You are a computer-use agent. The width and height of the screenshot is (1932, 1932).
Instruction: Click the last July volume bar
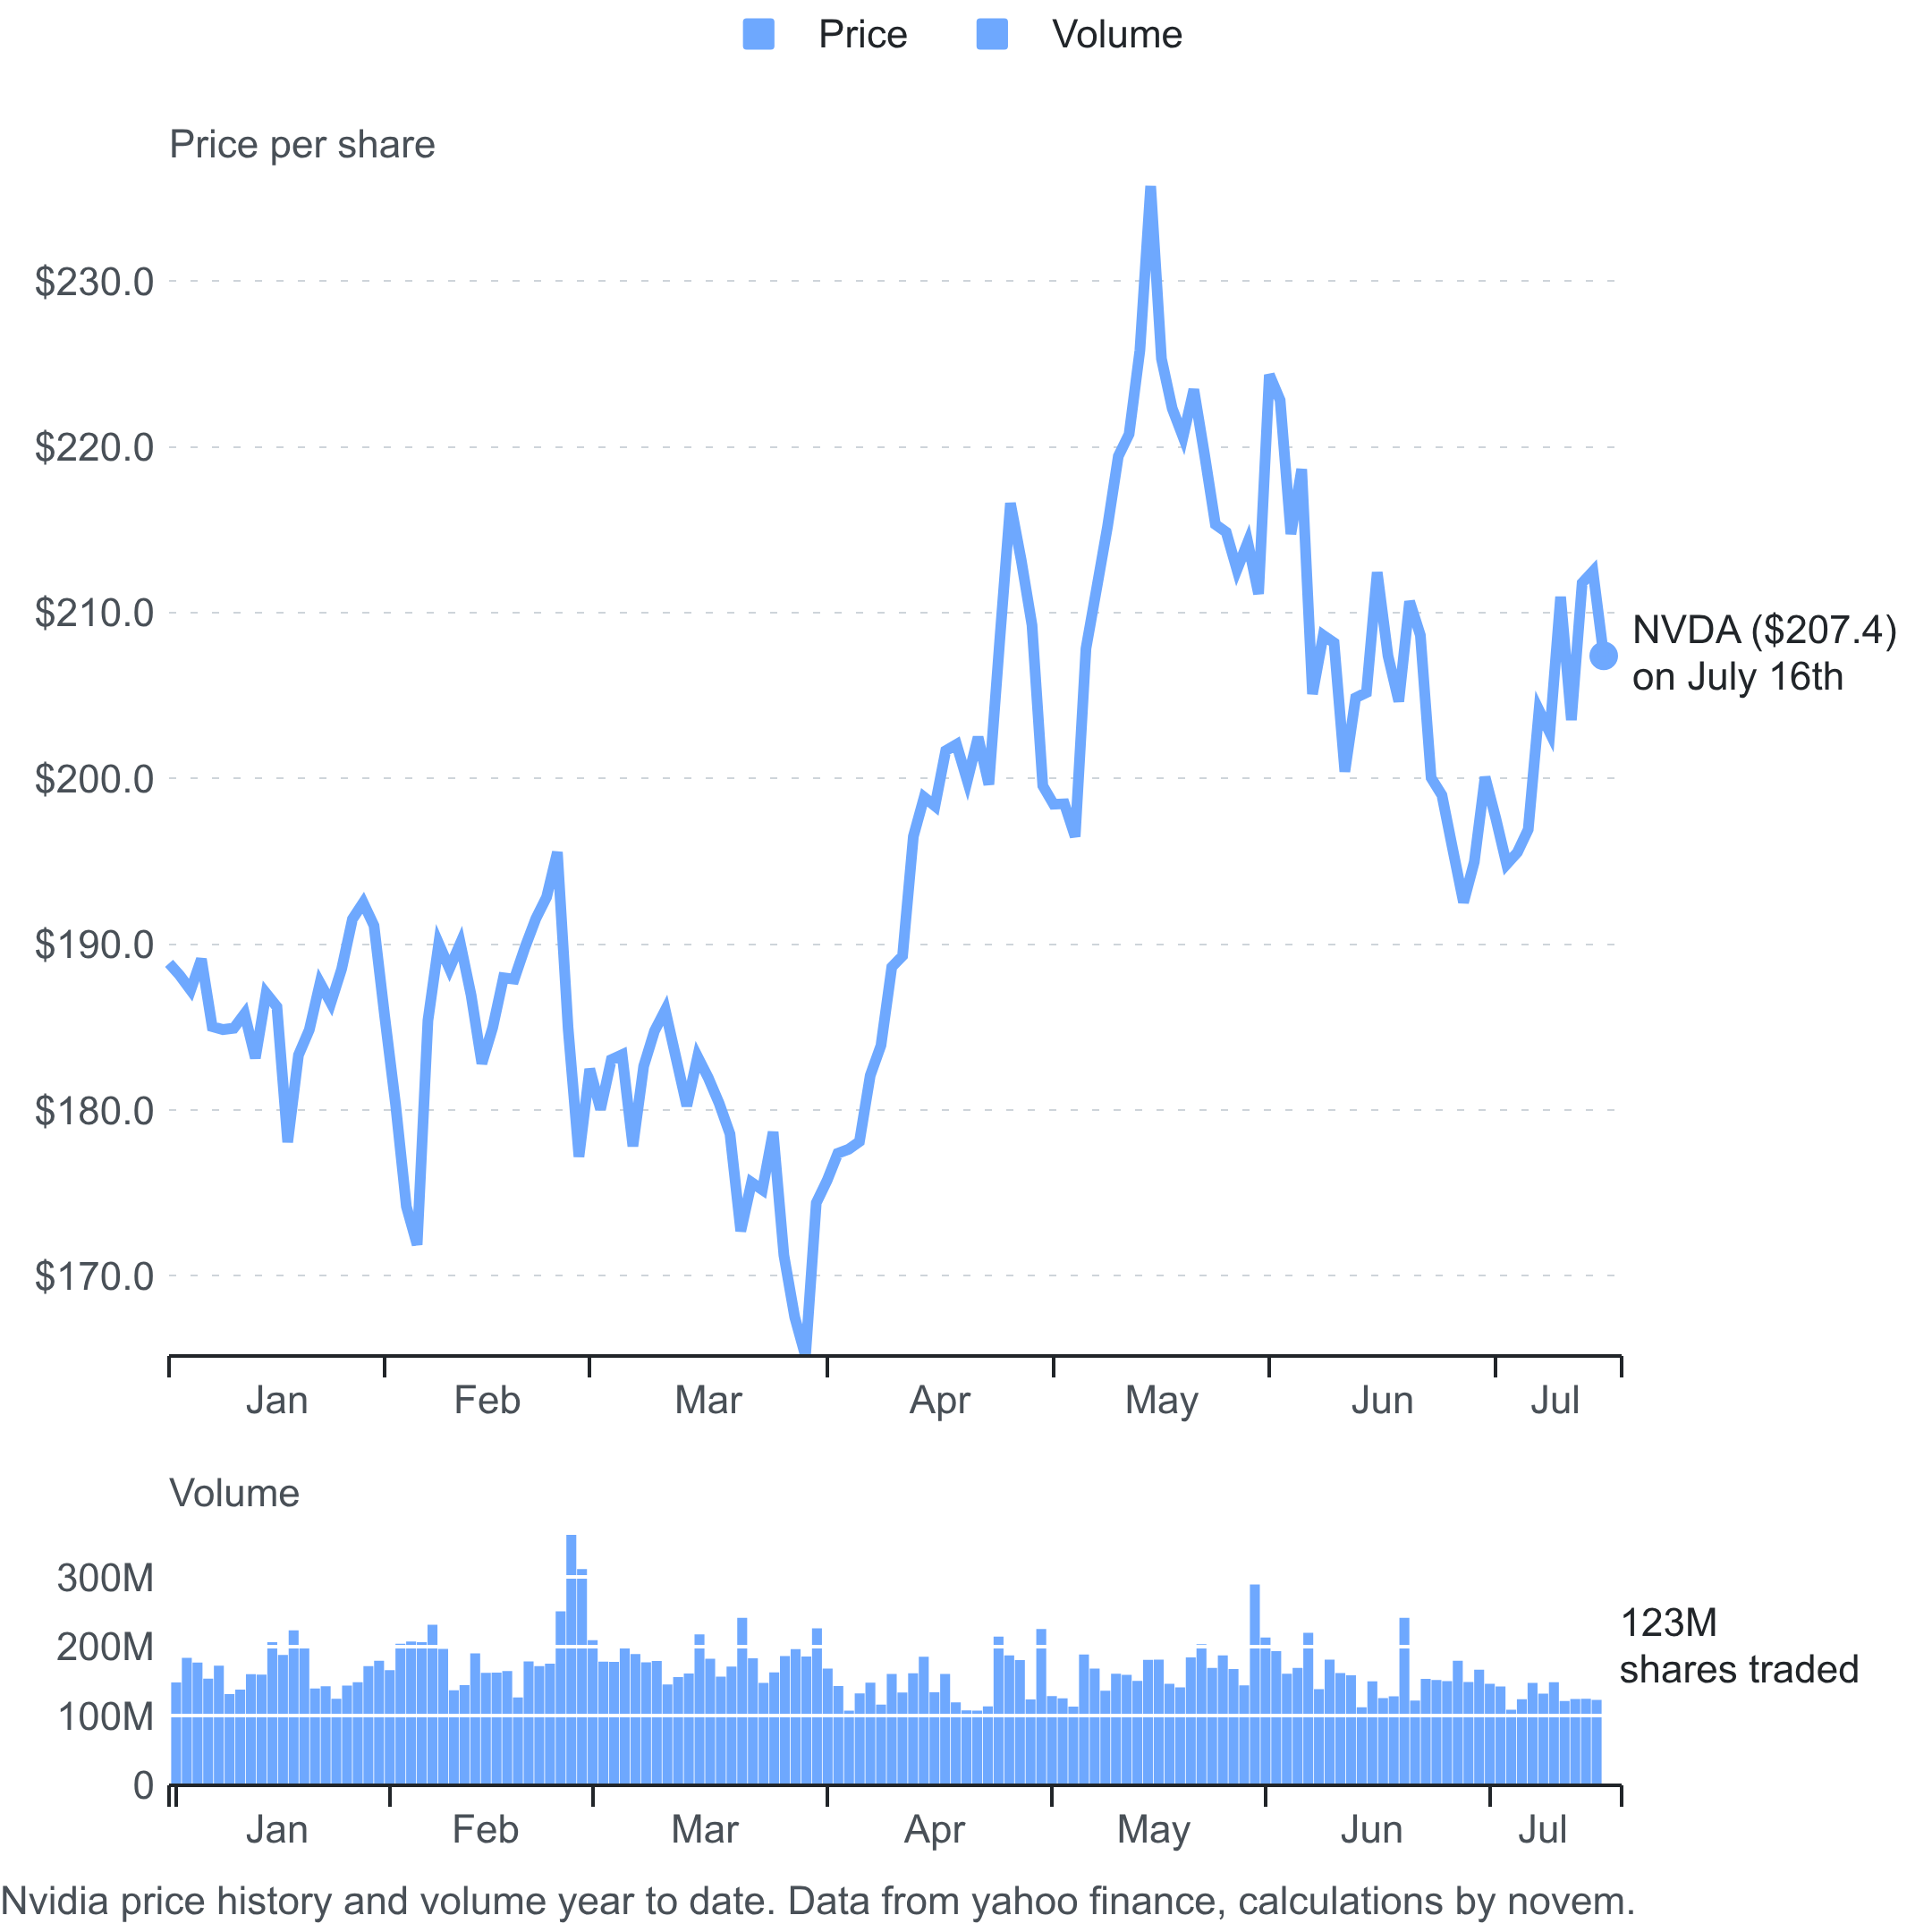click(1596, 1742)
